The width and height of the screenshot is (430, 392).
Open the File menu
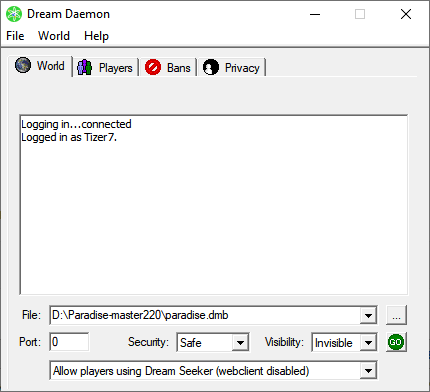point(15,36)
